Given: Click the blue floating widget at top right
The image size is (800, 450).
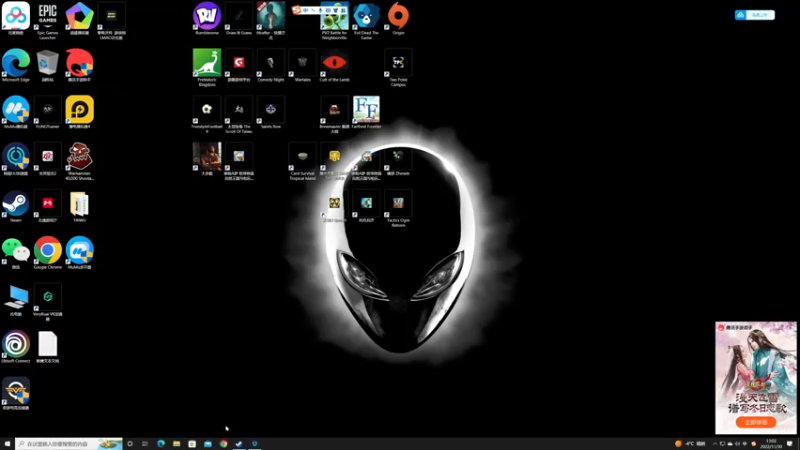Looking at the screenshot, I should click(755, 15).
